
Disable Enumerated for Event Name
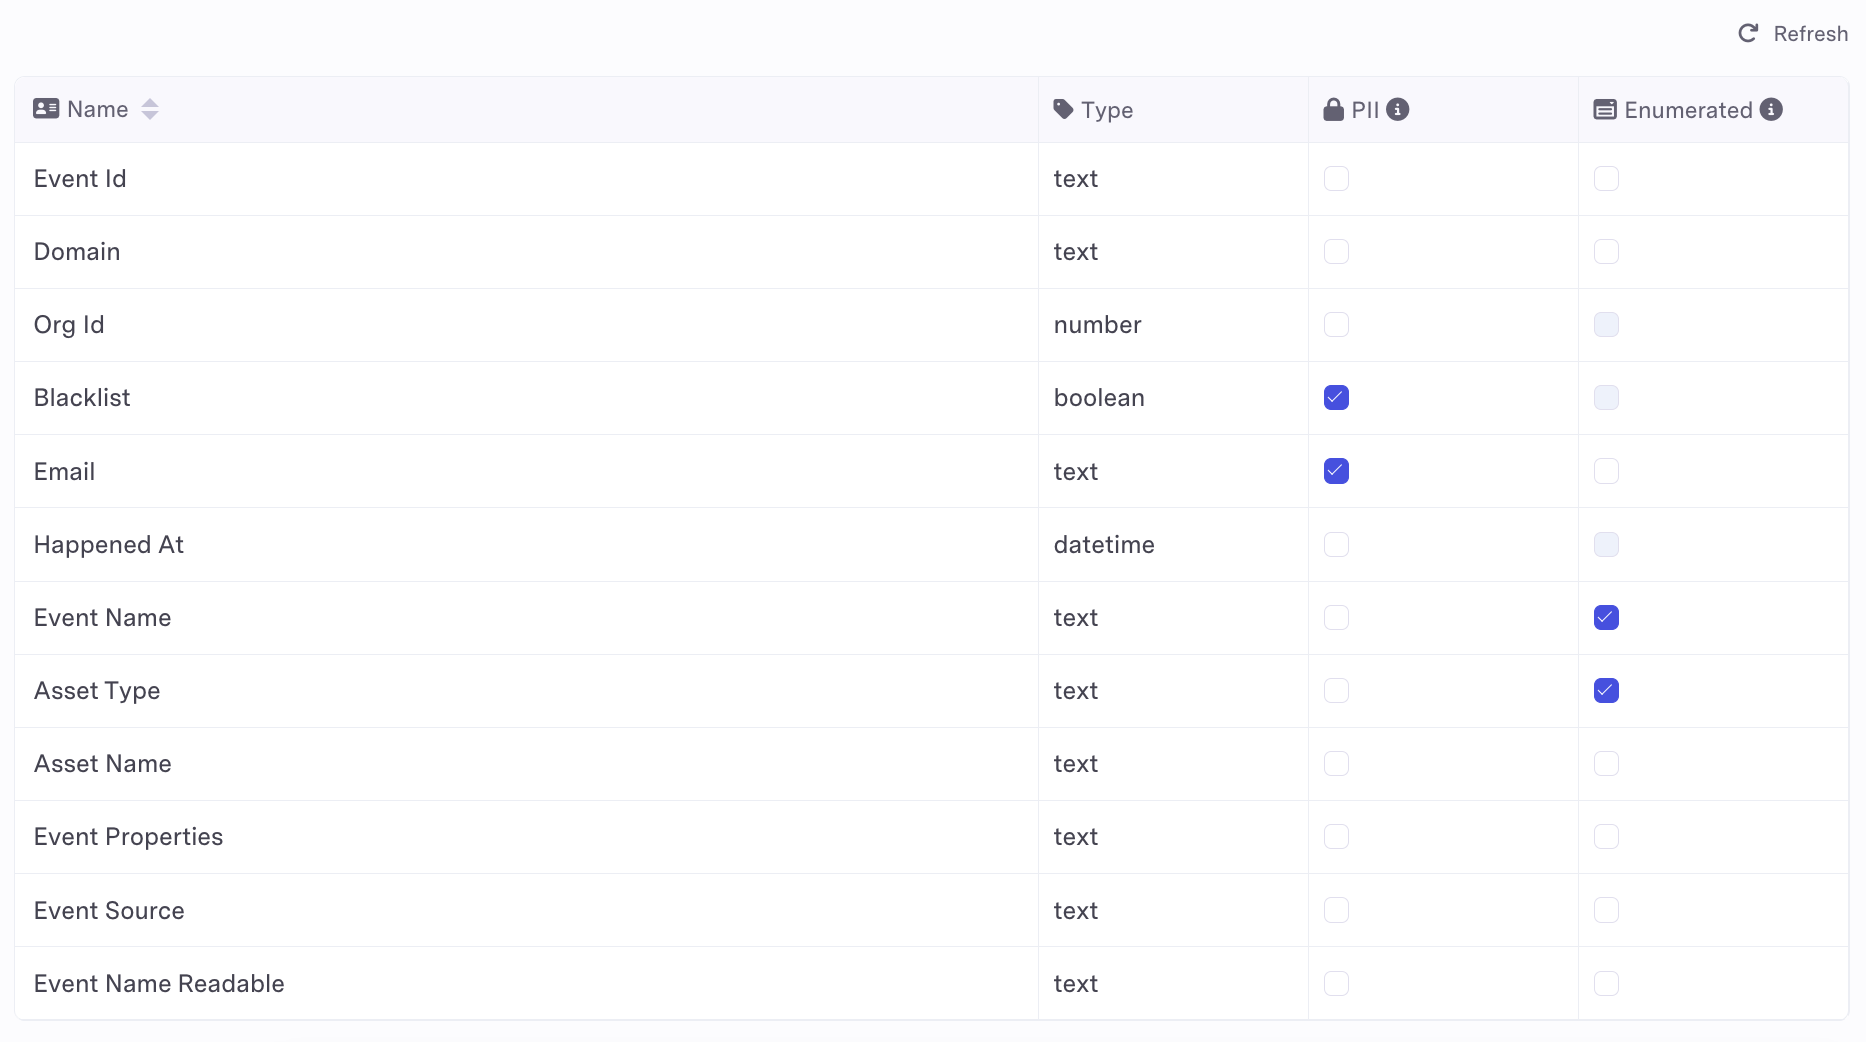coord(1606,618)
